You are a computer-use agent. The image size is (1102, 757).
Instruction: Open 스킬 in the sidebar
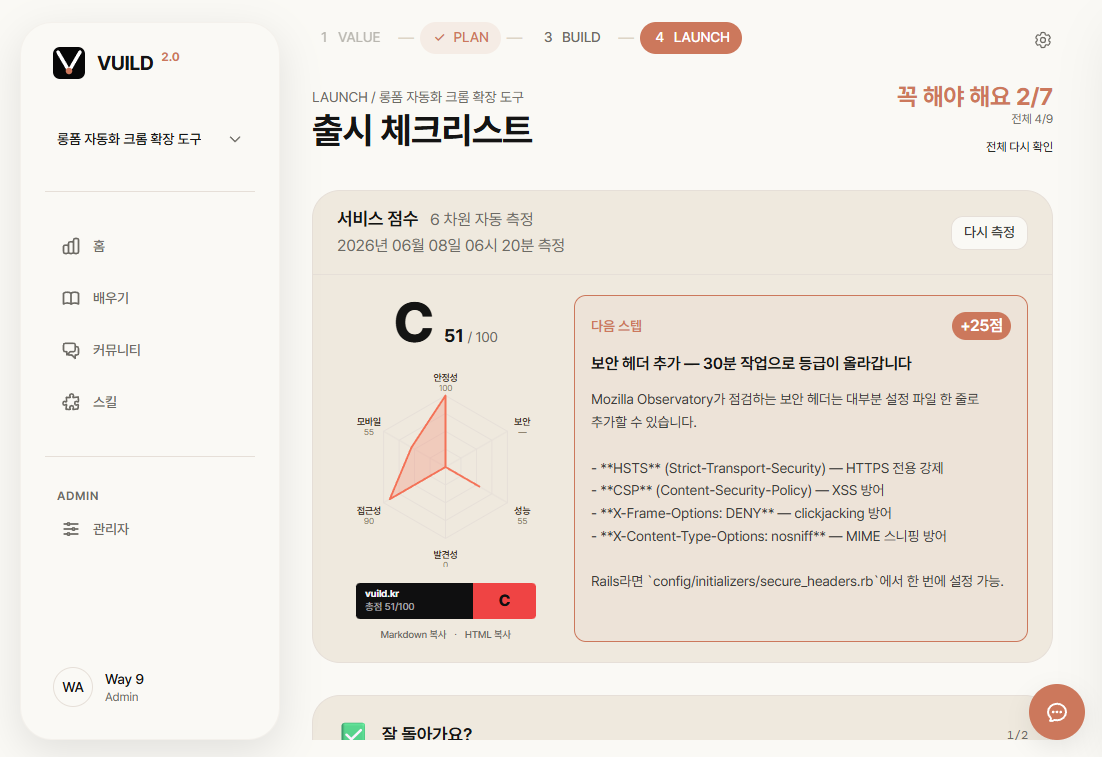[150, 402]
